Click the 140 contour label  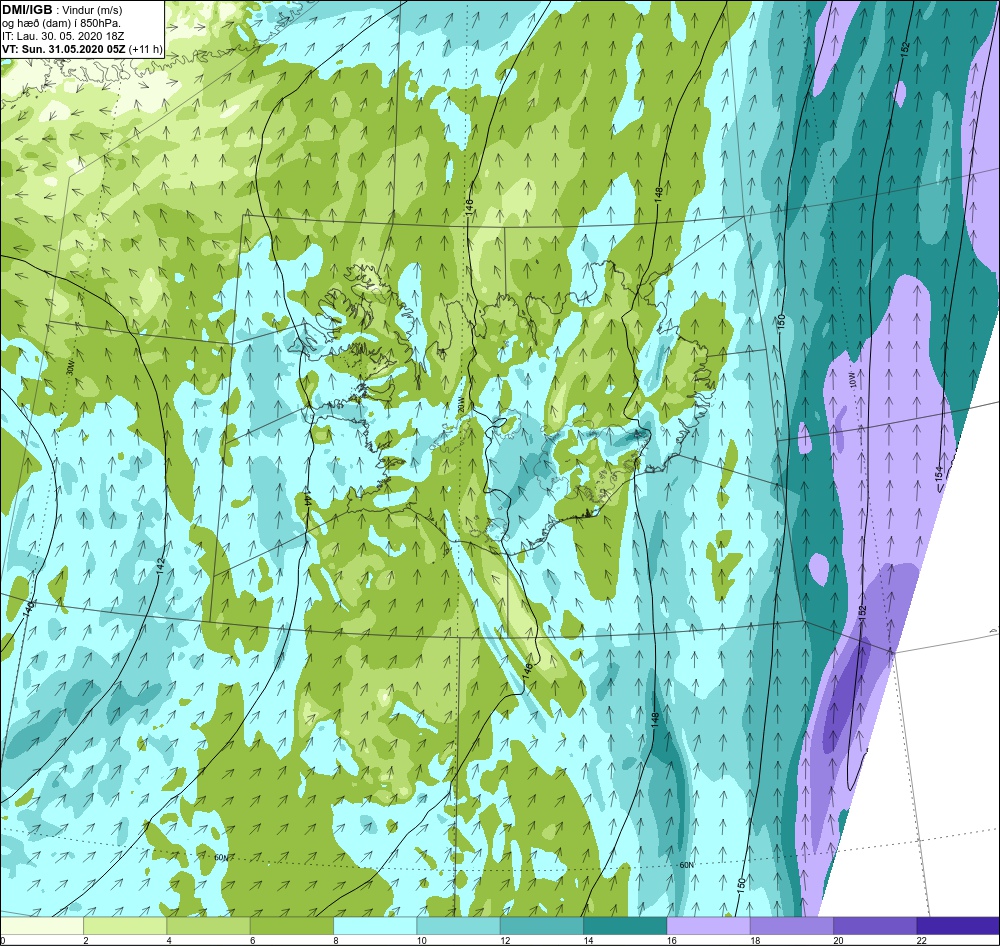click(27, 607)
